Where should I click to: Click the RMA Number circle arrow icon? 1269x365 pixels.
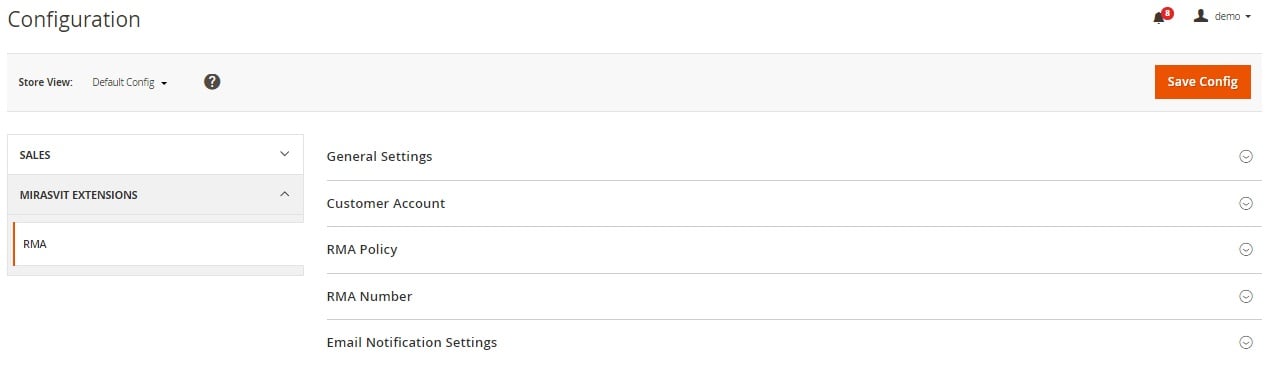tap(1246, 296)
